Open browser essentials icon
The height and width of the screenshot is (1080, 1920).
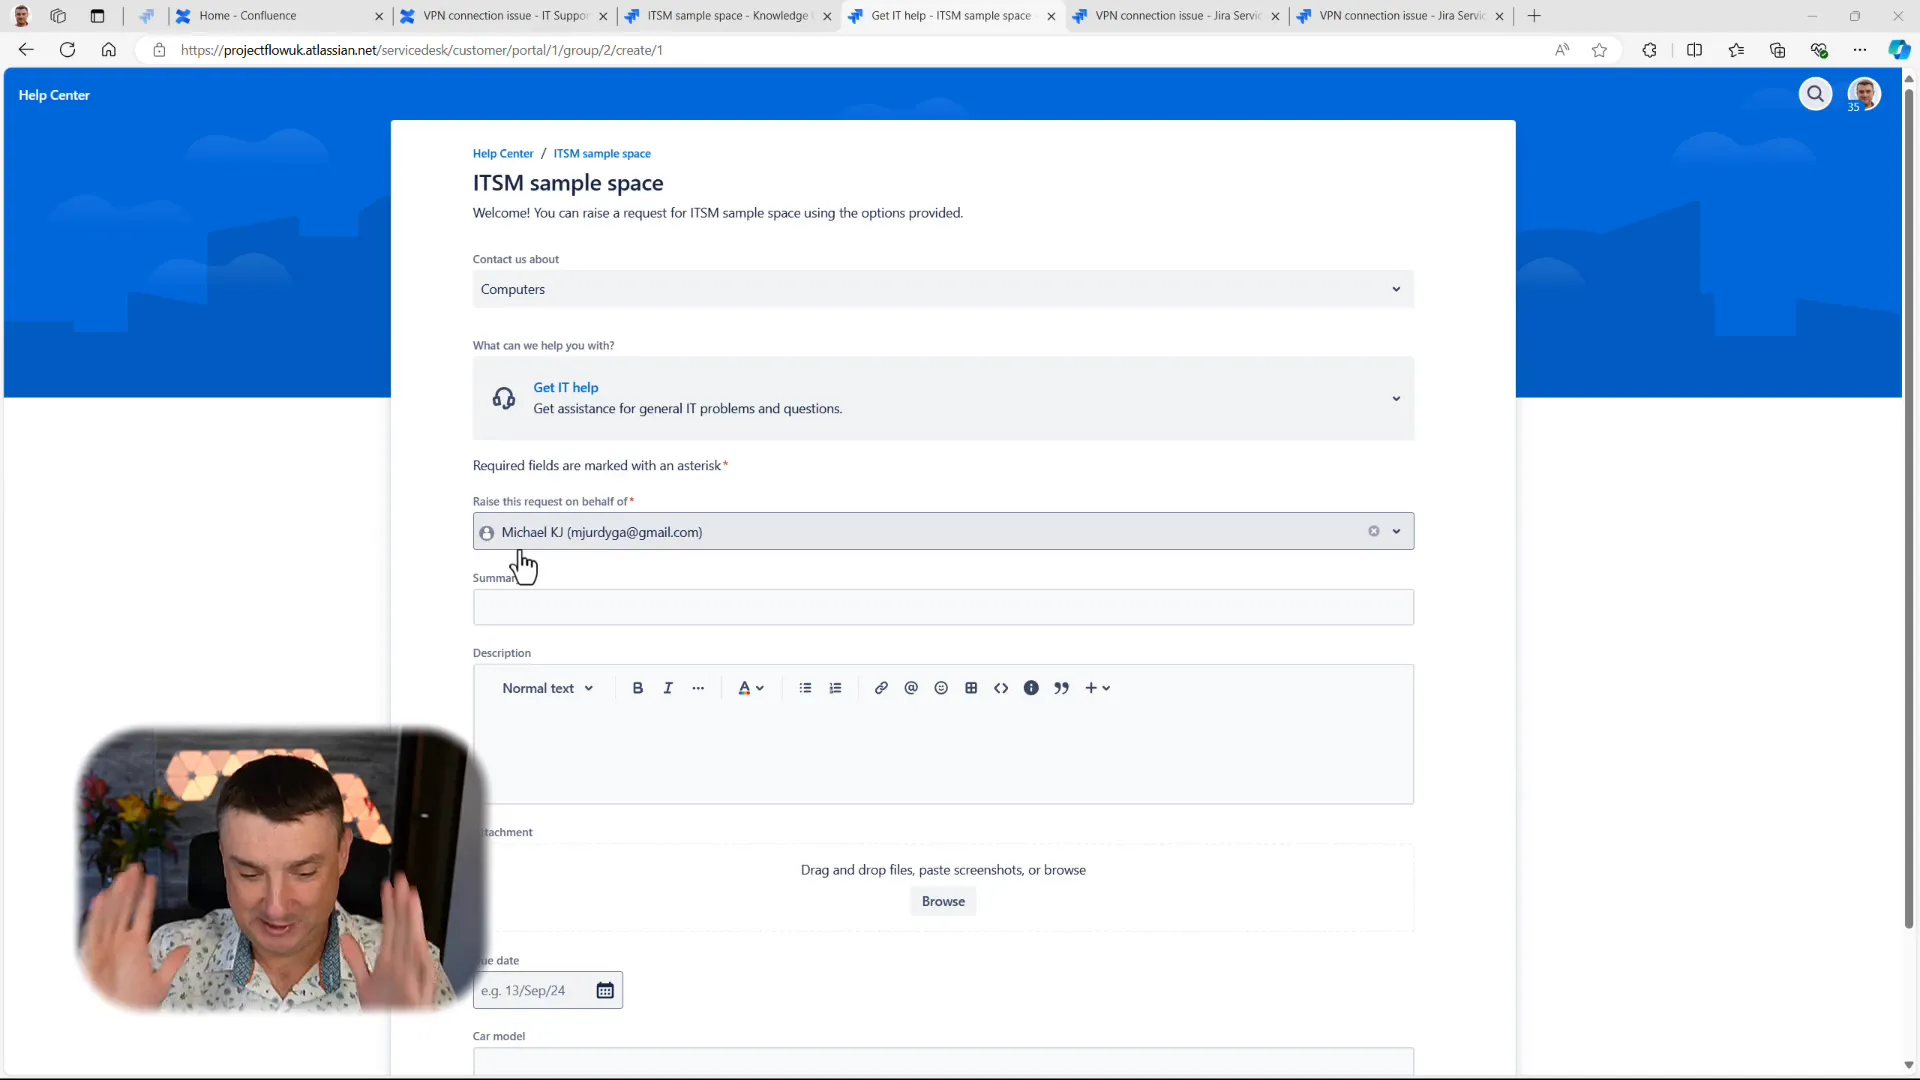tap(1819, 50)
